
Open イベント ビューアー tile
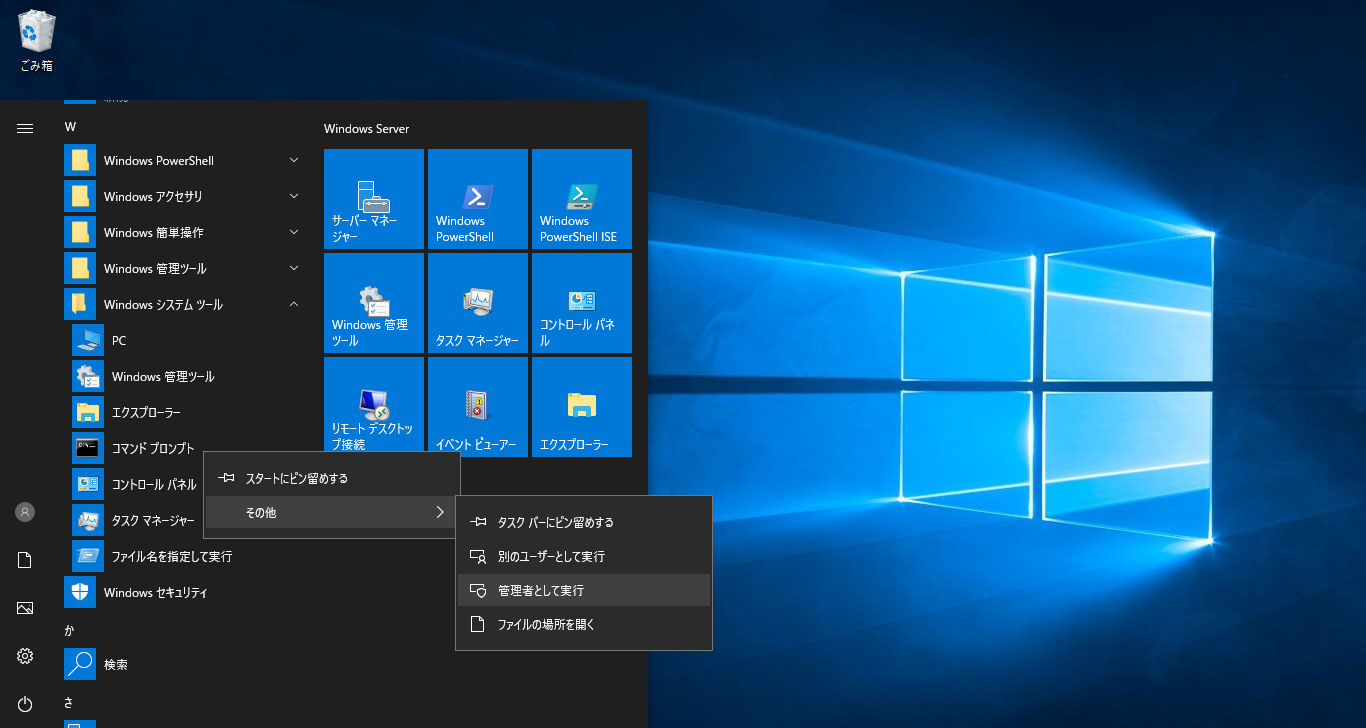coord(478,407)
